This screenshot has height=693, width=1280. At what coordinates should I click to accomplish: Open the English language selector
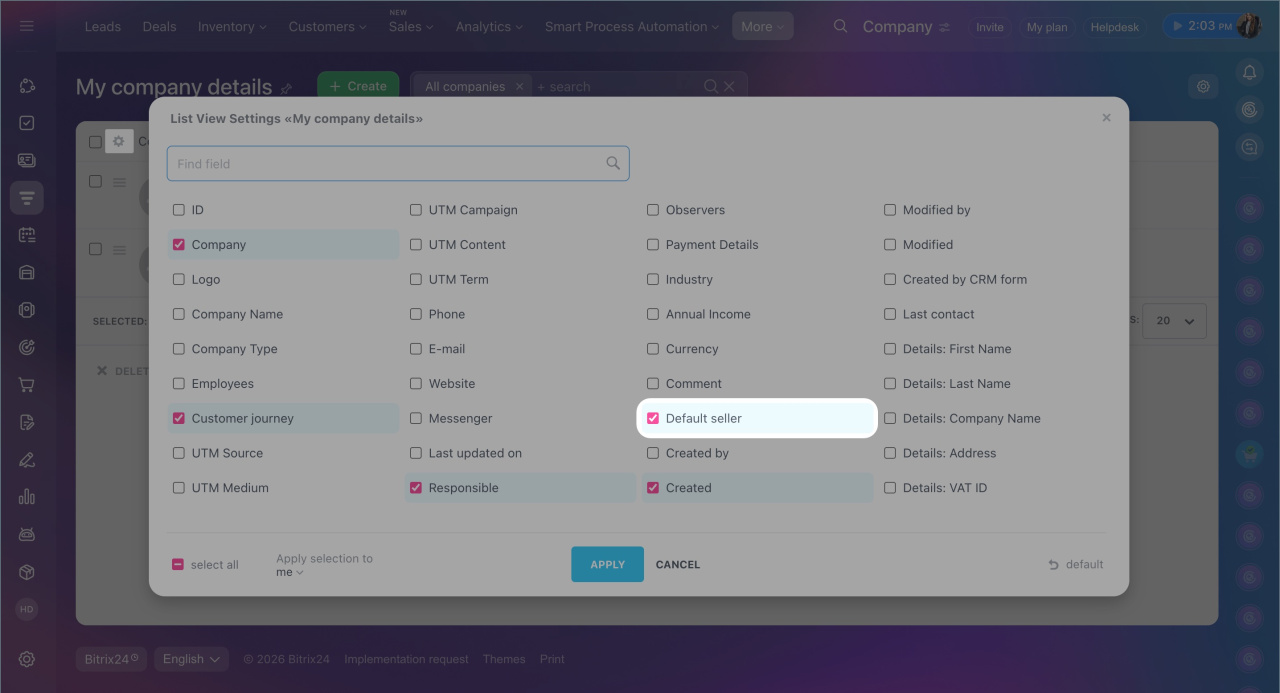tap(190, 659)
